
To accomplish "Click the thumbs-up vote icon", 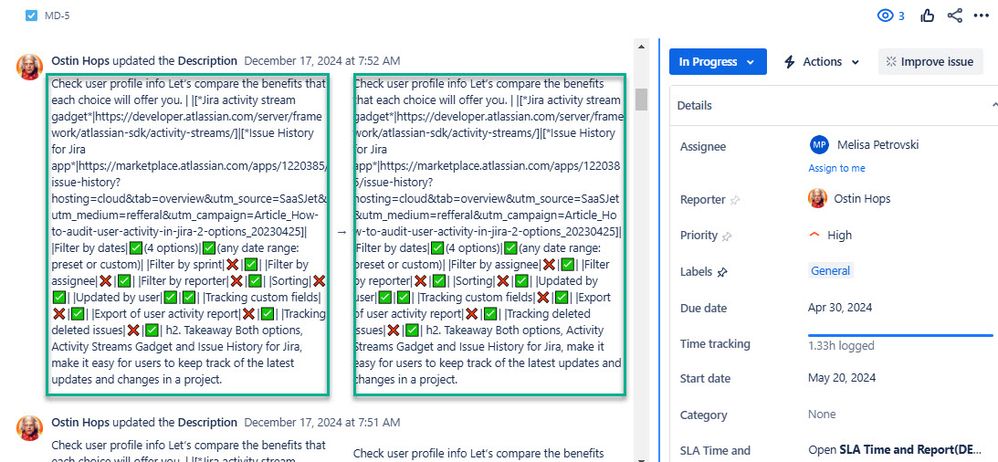I will [927, 15].
